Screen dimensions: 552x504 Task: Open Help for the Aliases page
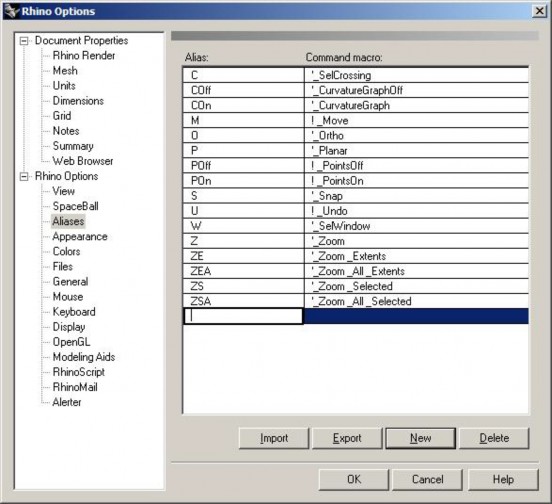click(x=503, y=479)
